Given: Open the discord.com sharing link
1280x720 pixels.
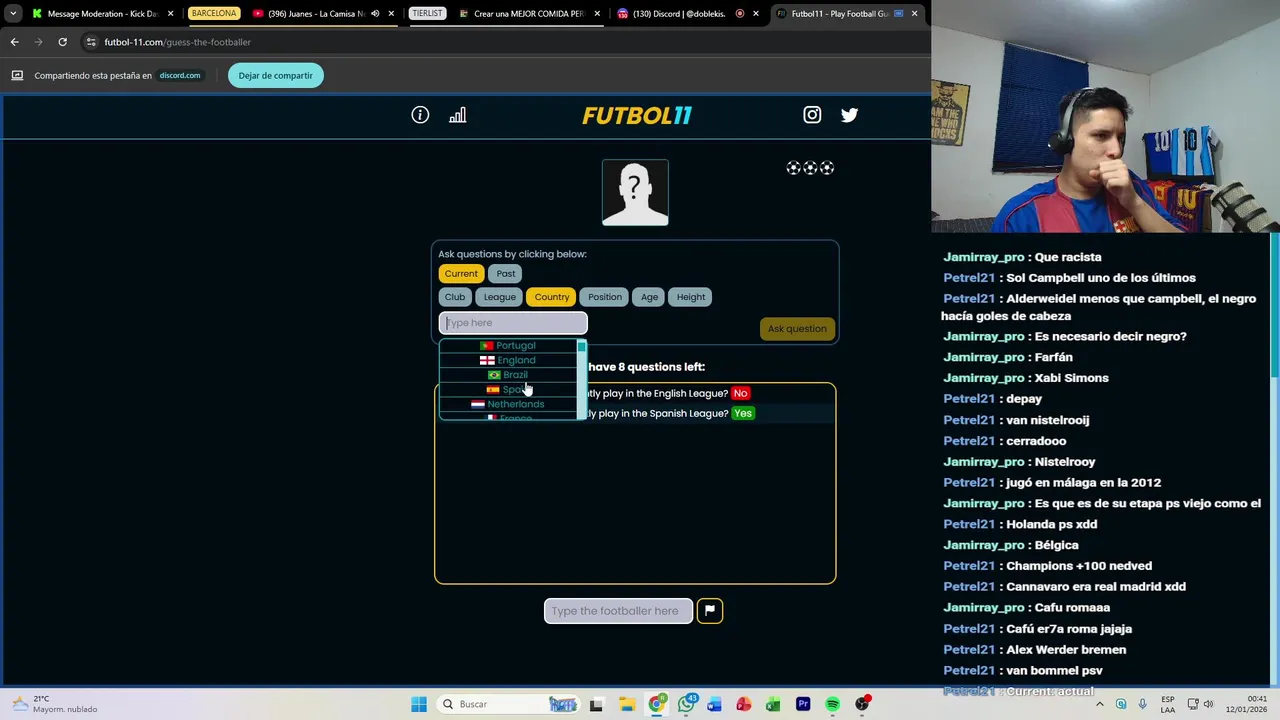Looking at the screenshot, I should [x=180, y=75].
